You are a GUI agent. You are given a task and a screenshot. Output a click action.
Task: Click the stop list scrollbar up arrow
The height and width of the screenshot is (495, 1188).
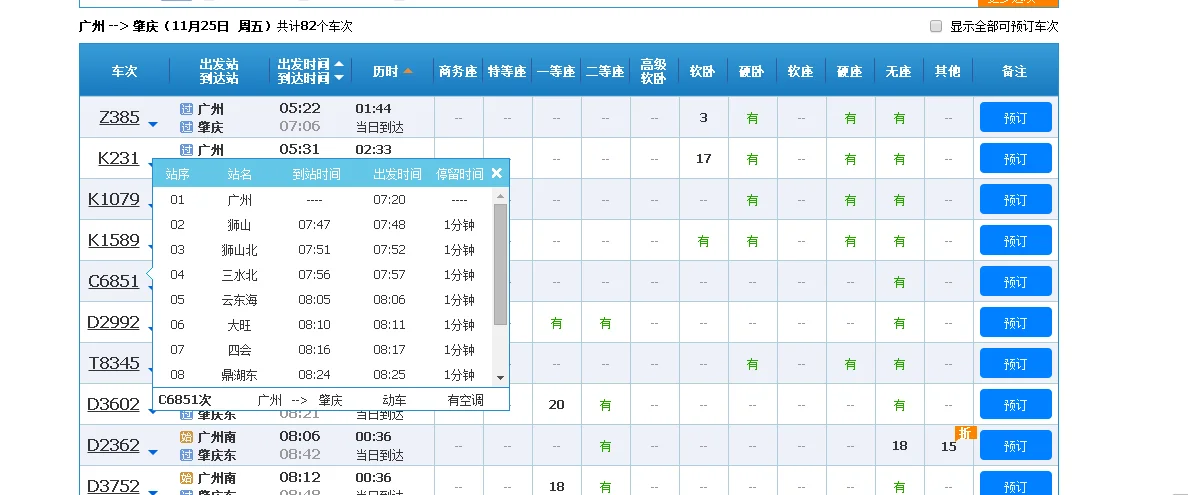pos(500,196)
